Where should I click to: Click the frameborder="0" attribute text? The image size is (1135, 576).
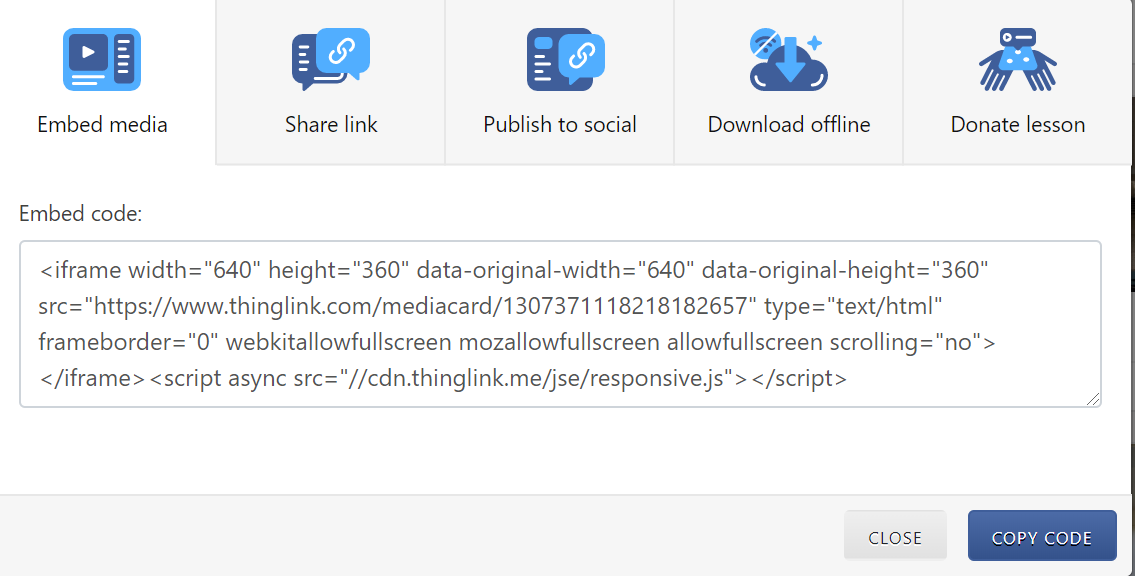127,343
